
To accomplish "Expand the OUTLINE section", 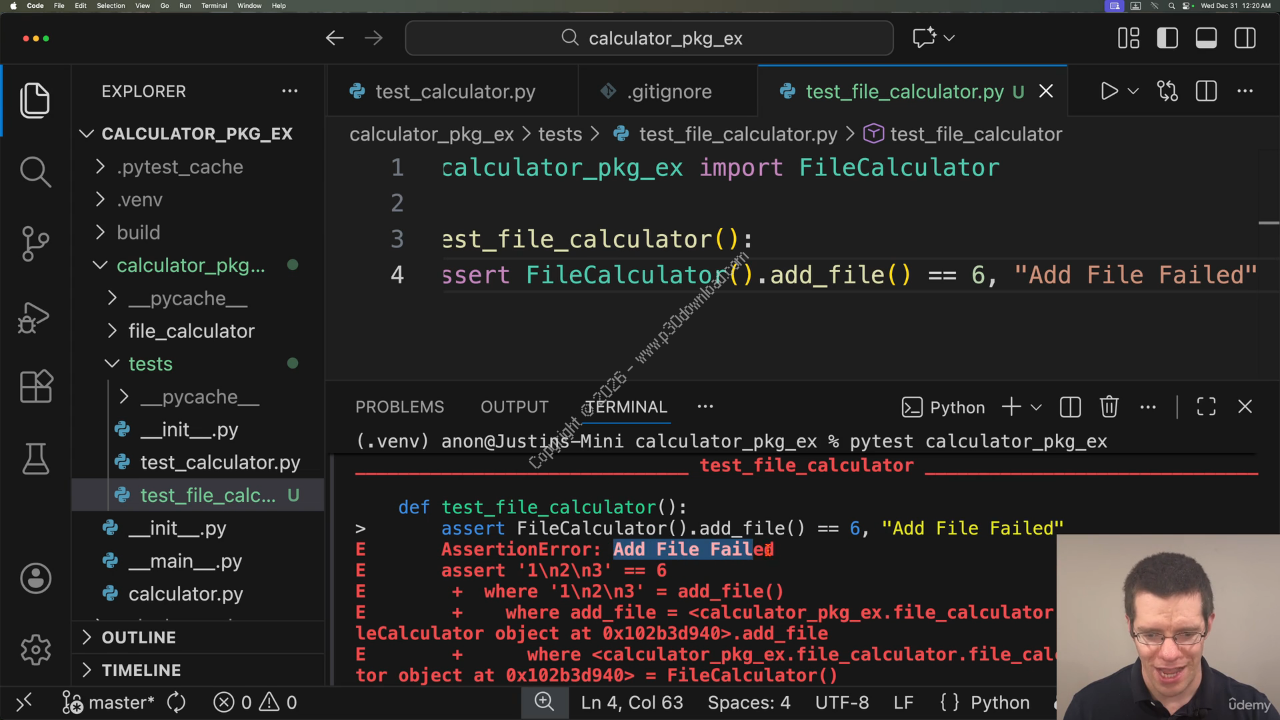I will pos(138,637).
